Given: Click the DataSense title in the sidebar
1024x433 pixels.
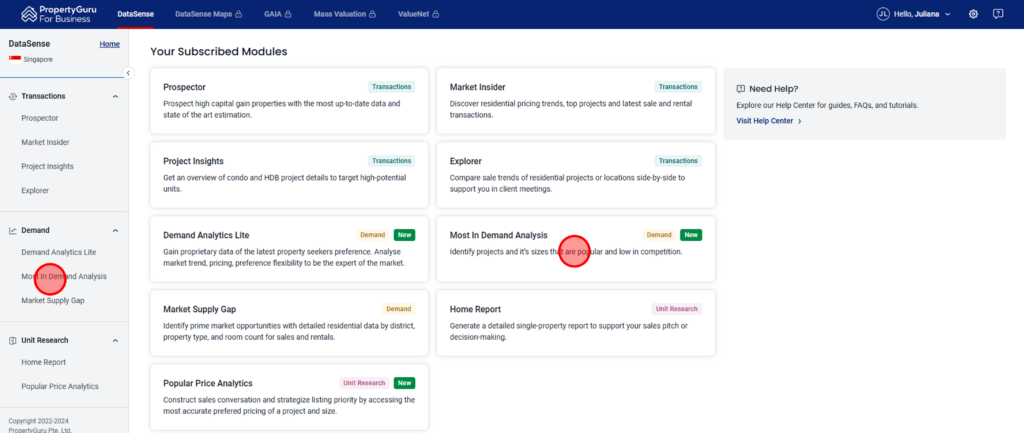Looking at the screenshot, I should coord(29,44).
